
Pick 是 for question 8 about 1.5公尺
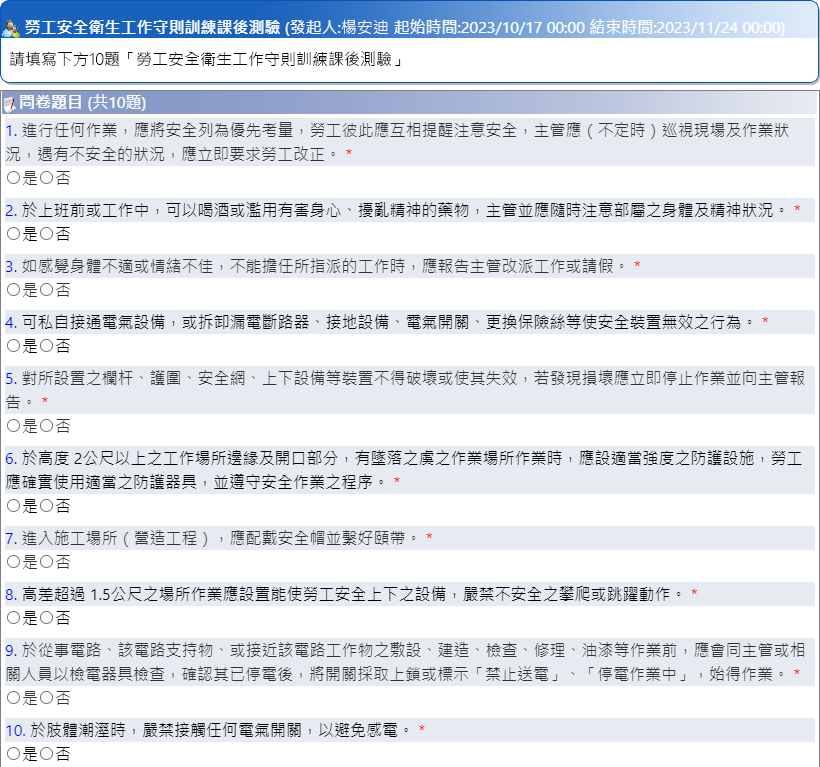click(x=14, y=618)
